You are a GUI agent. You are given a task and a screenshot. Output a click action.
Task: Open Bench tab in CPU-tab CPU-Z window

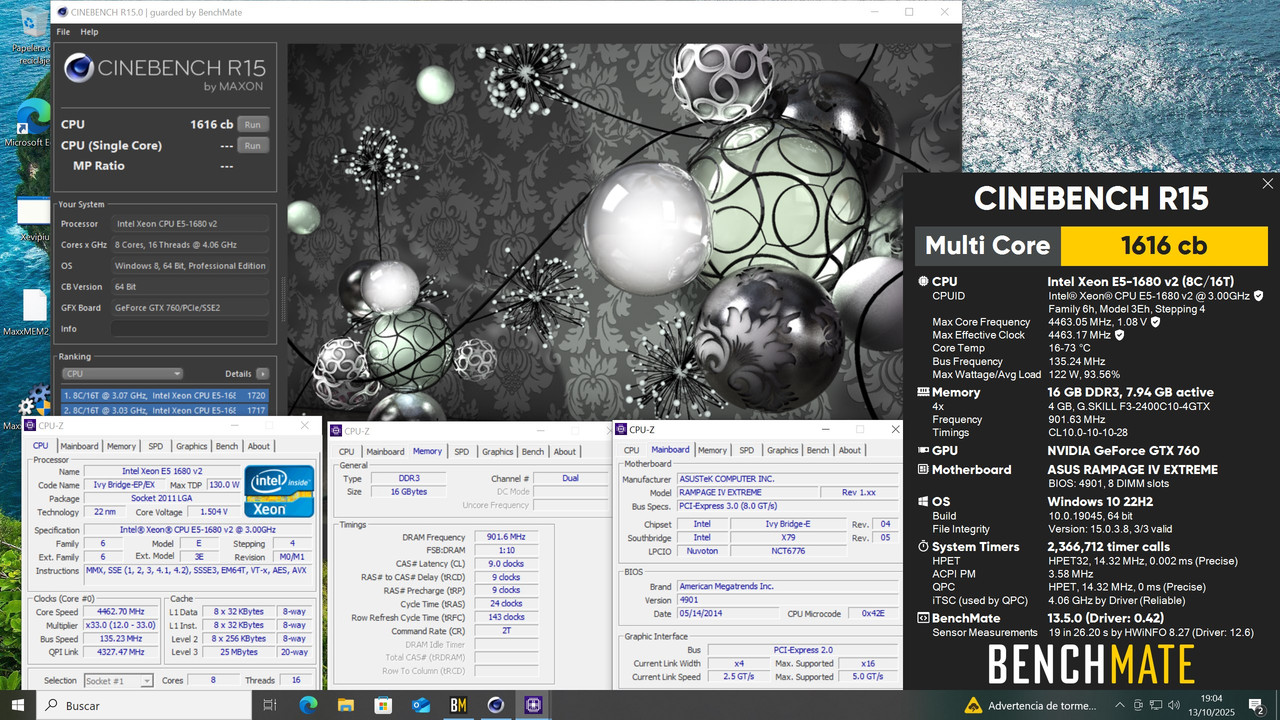click(x=227, y=446)
